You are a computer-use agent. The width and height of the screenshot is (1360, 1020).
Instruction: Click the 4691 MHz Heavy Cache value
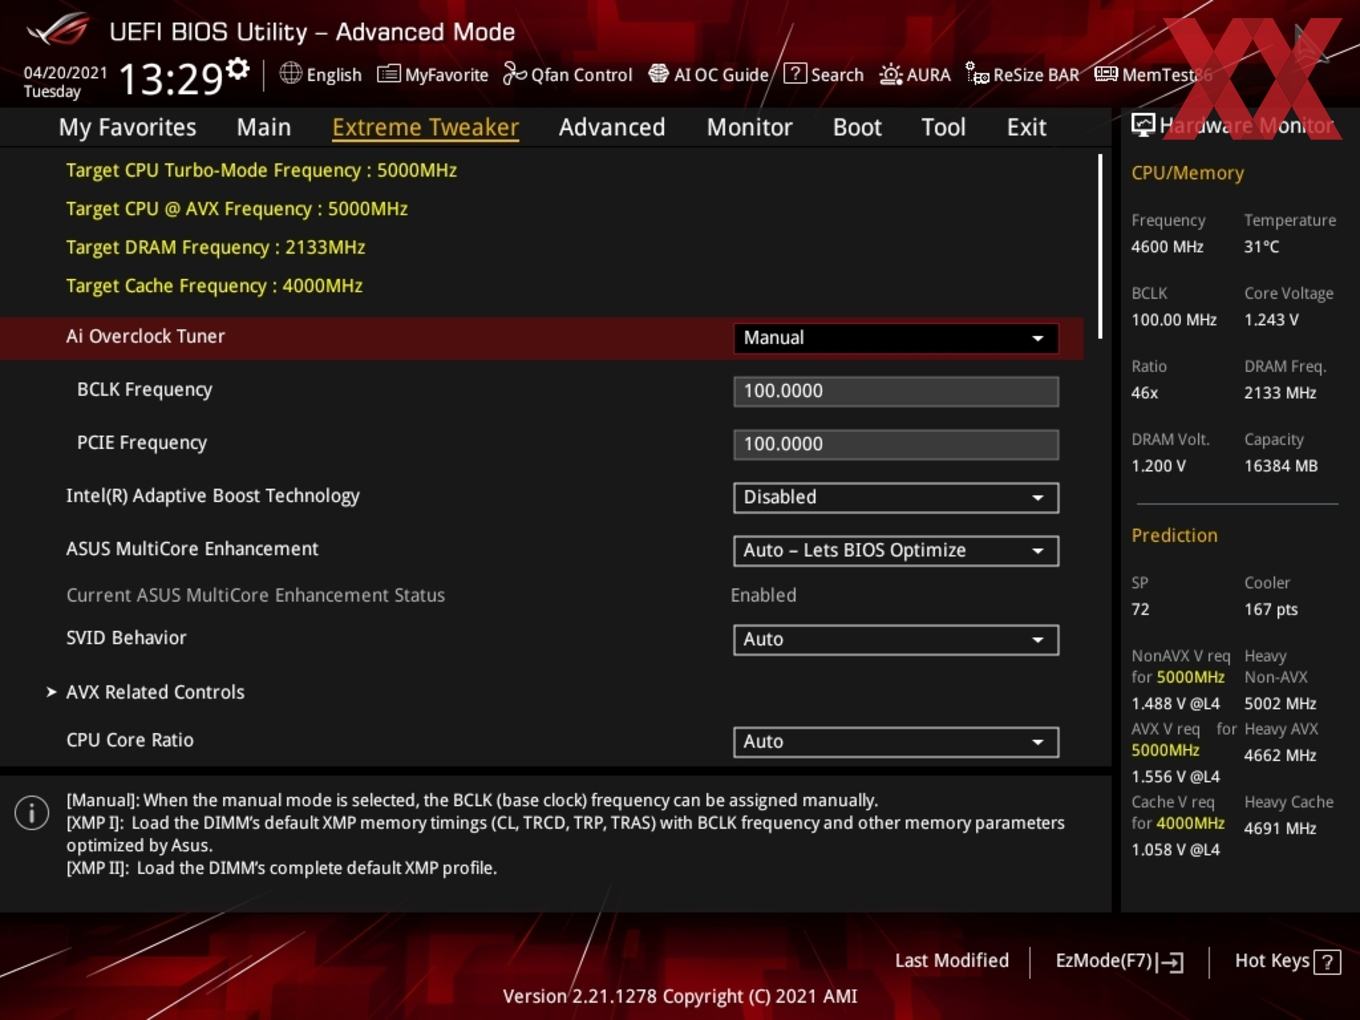pyautogui.click(x=1280, y=829)
